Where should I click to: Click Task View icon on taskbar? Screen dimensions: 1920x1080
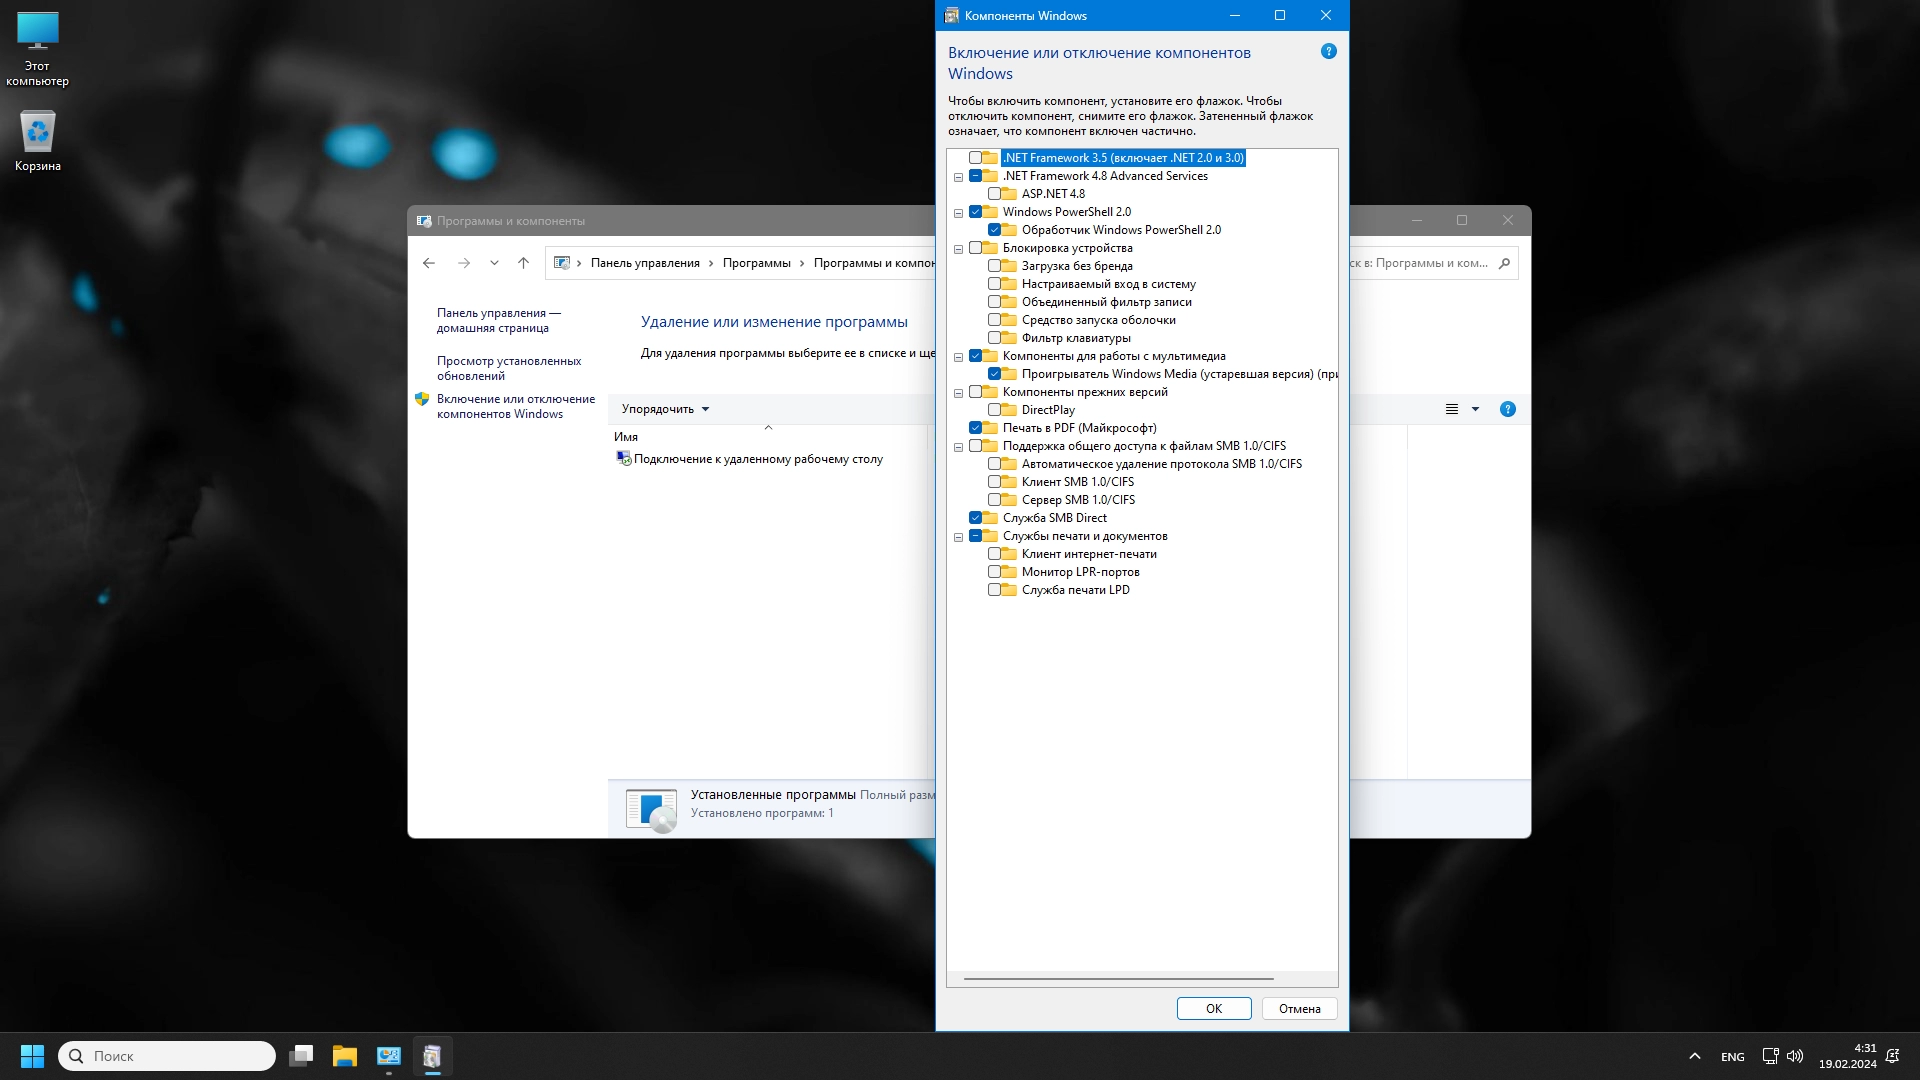point(301,1056)
